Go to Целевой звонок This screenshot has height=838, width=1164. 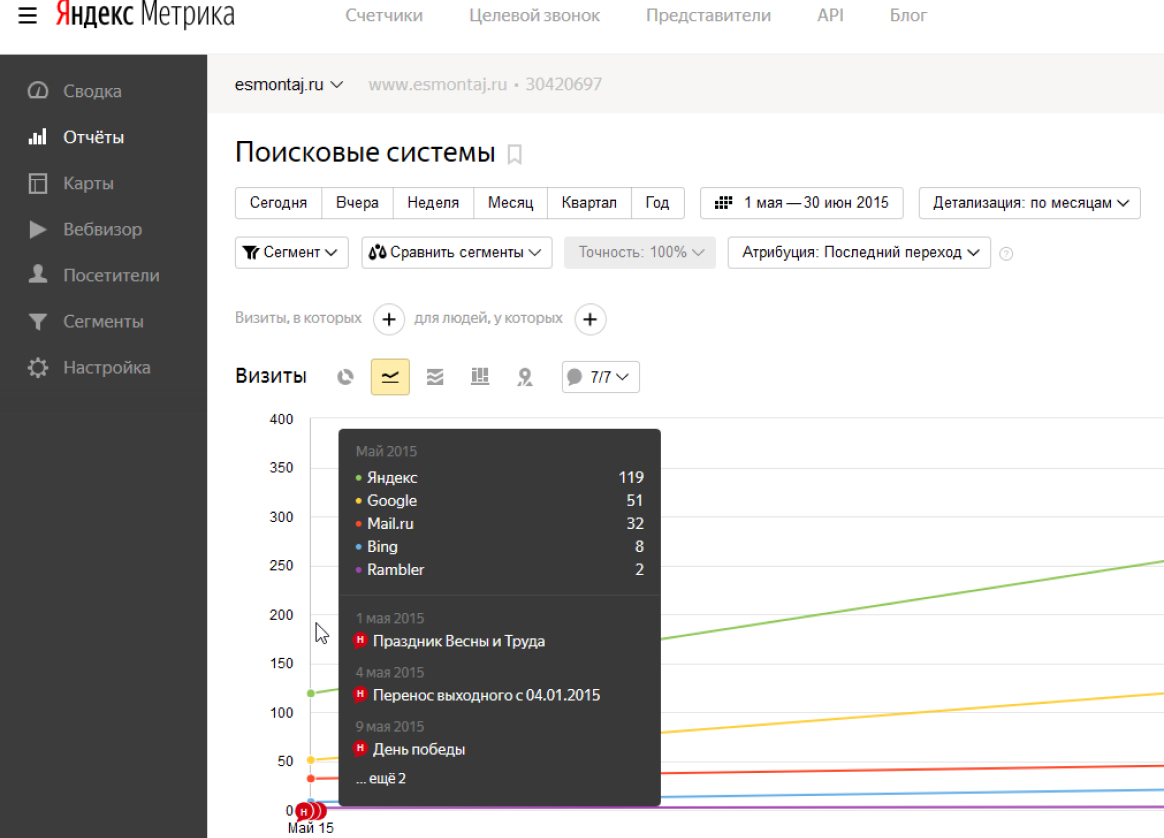534,16
